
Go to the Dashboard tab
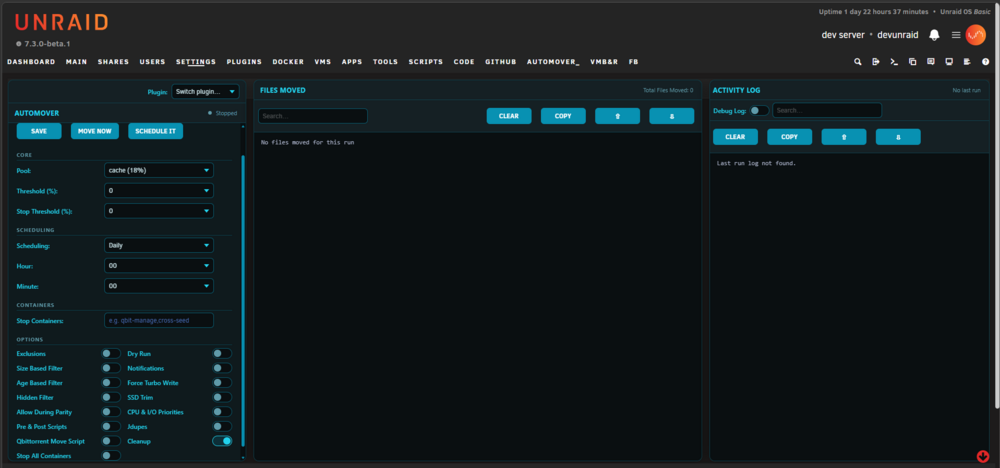(31, 62)
